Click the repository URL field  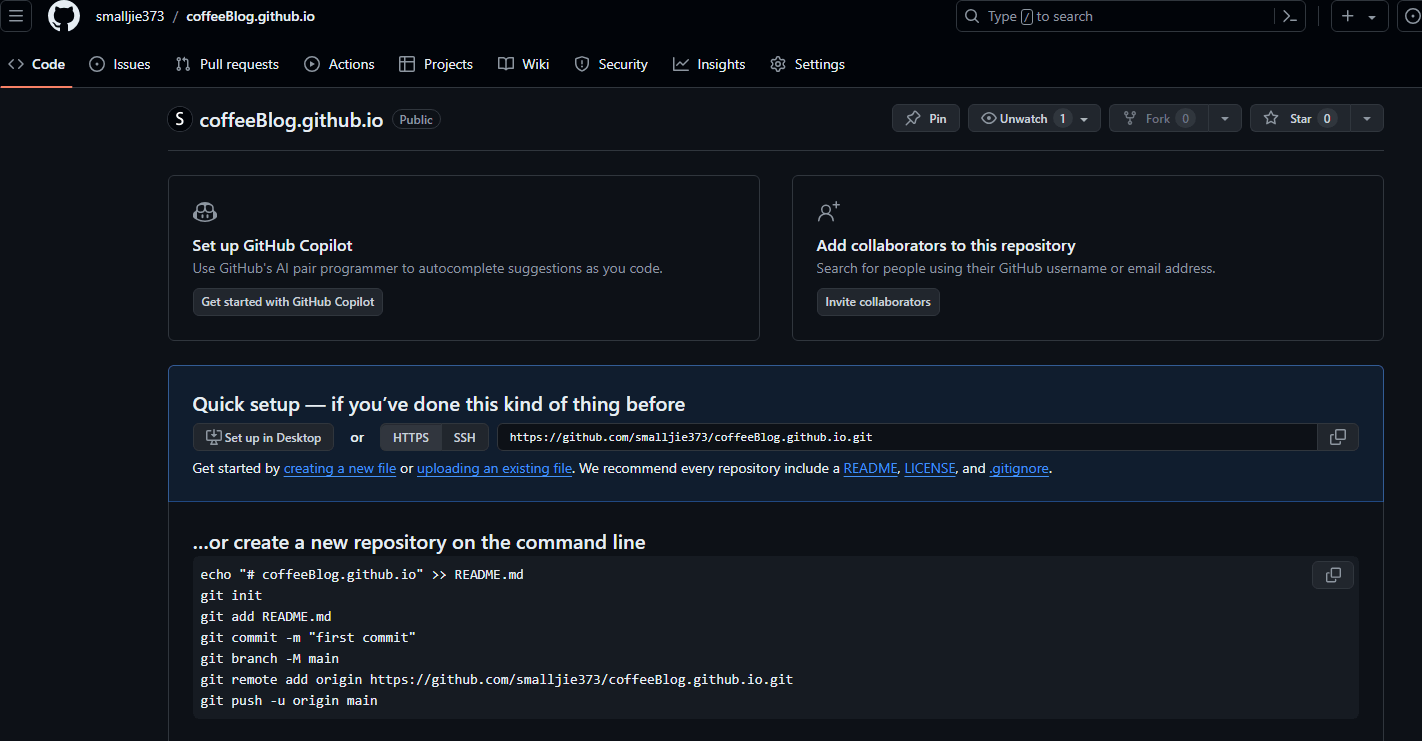tap(907, 437)
